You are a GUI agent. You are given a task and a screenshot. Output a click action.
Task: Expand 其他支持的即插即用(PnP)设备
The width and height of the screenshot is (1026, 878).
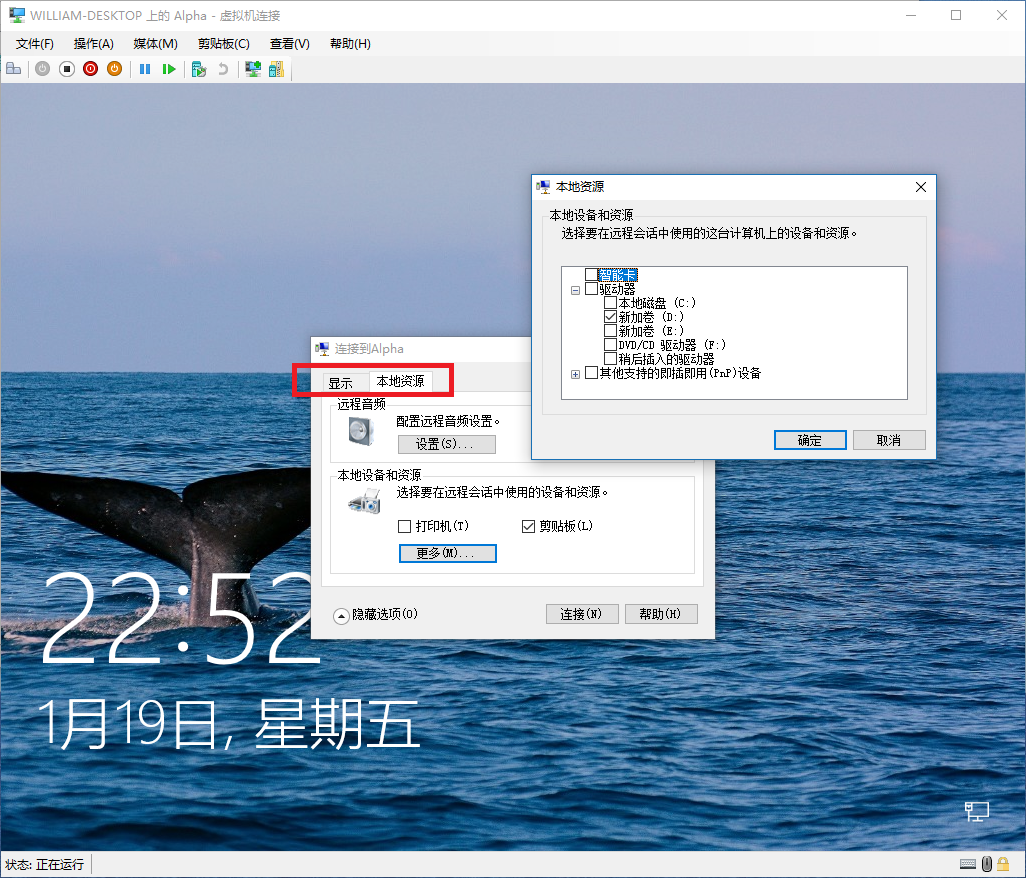[575, 372]
